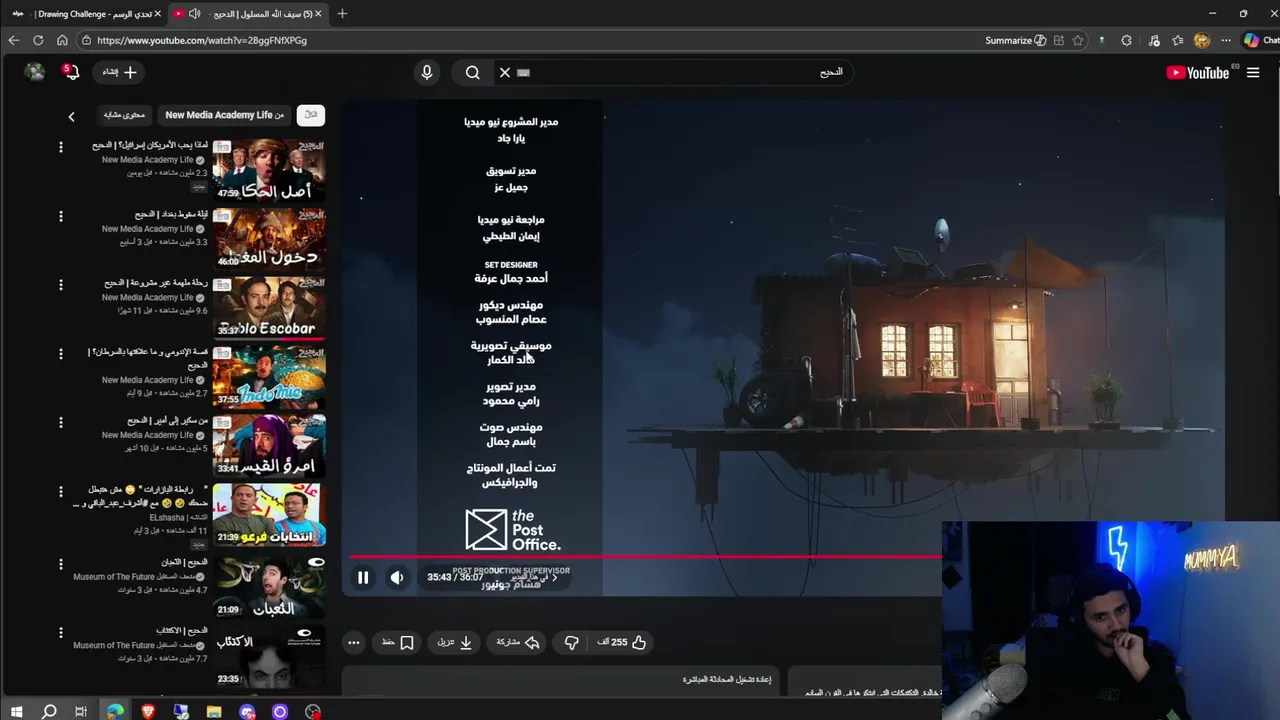The height and width of the screenshot is (720, 1280).
Task: Download the video via the تنزيل button
Action: point(455,642)
